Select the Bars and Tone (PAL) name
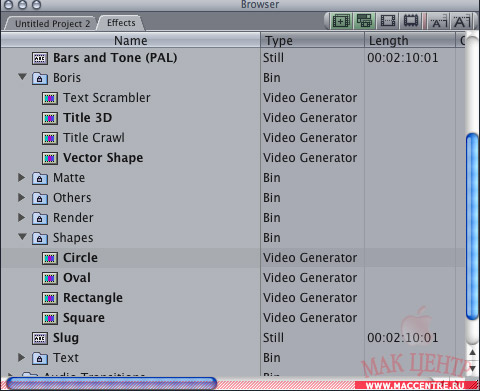This screenshot has height=391, width=480. pos(115,58)
